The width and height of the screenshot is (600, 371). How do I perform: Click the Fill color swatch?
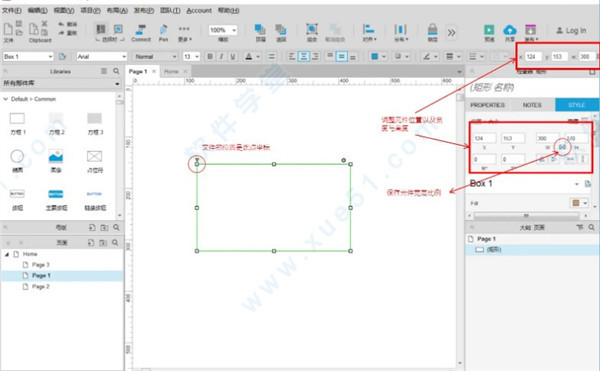click(576, 203)
